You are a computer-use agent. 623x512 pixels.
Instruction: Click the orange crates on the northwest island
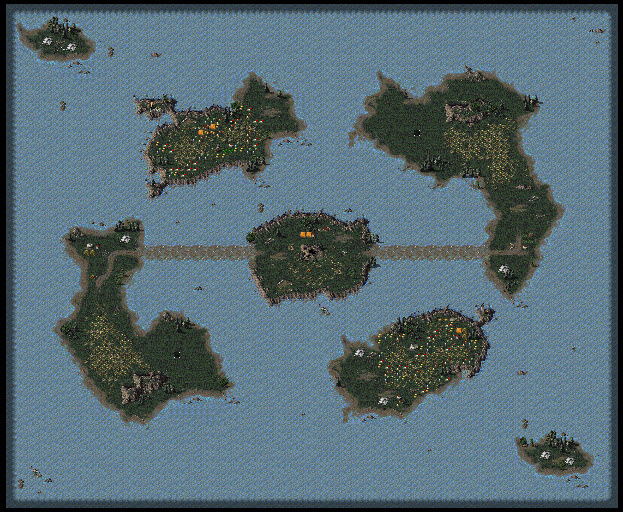[207, 128]
